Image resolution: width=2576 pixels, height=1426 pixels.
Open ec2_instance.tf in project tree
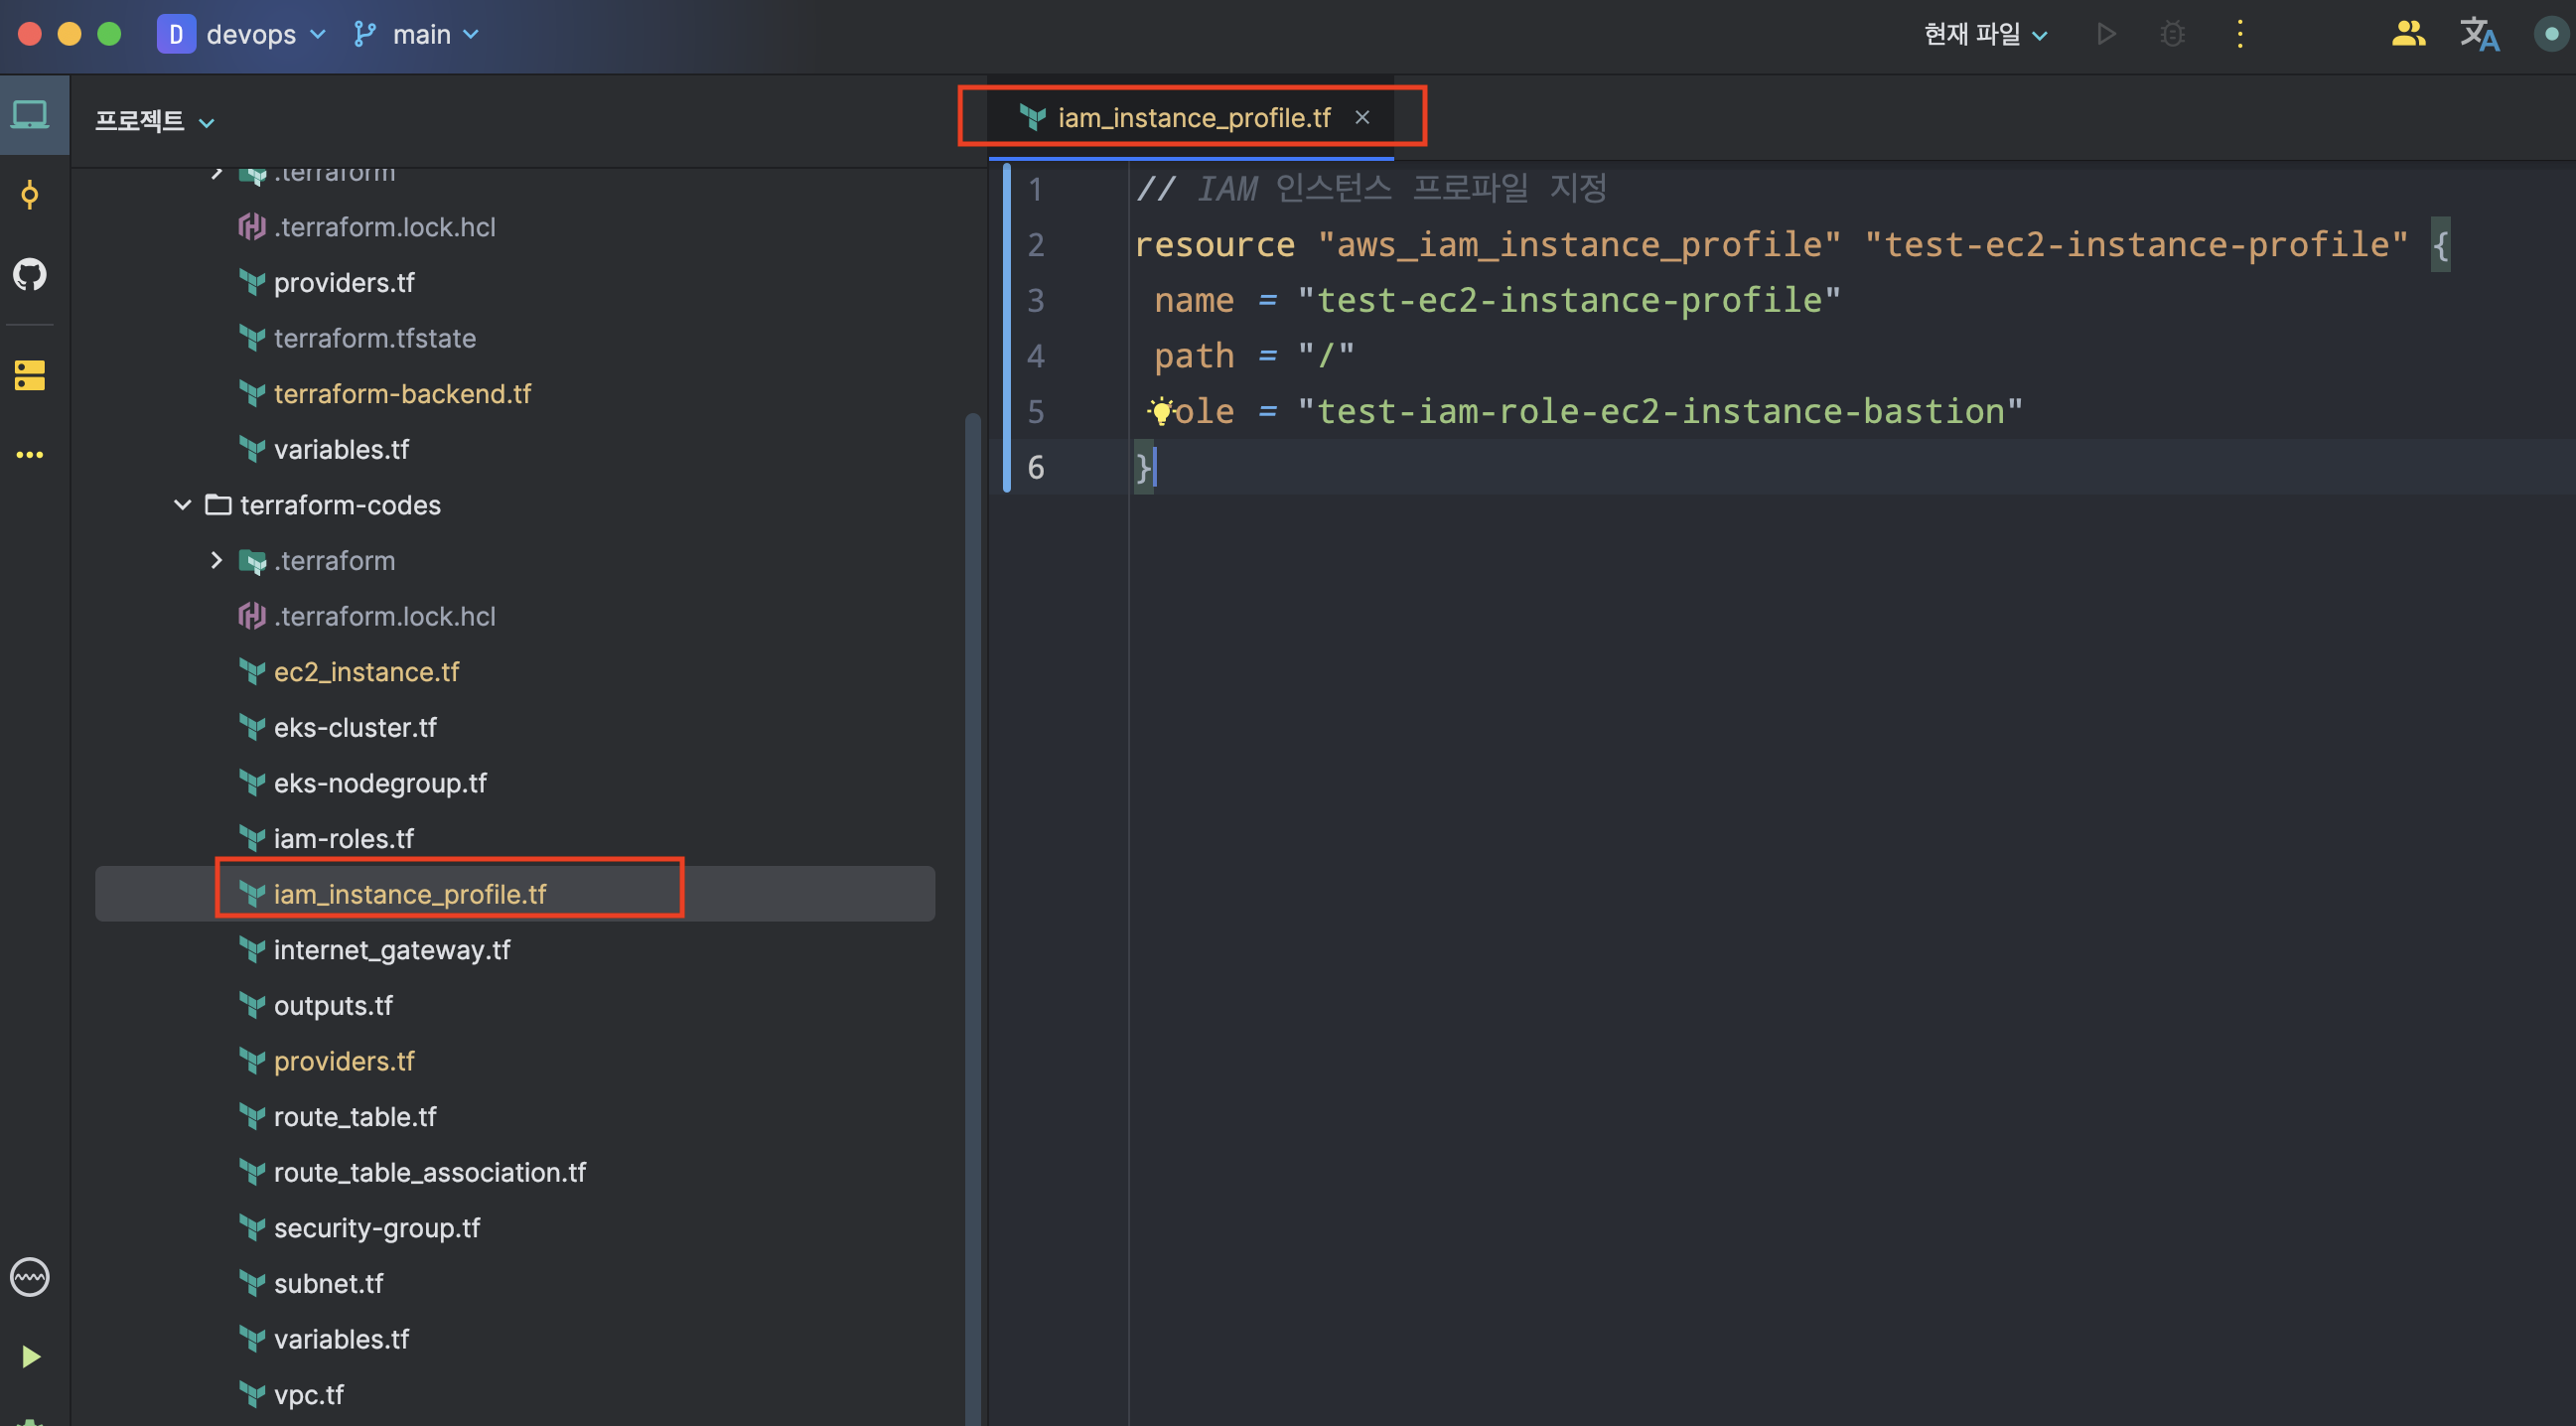pyautogui.click(x=366, y=672)
